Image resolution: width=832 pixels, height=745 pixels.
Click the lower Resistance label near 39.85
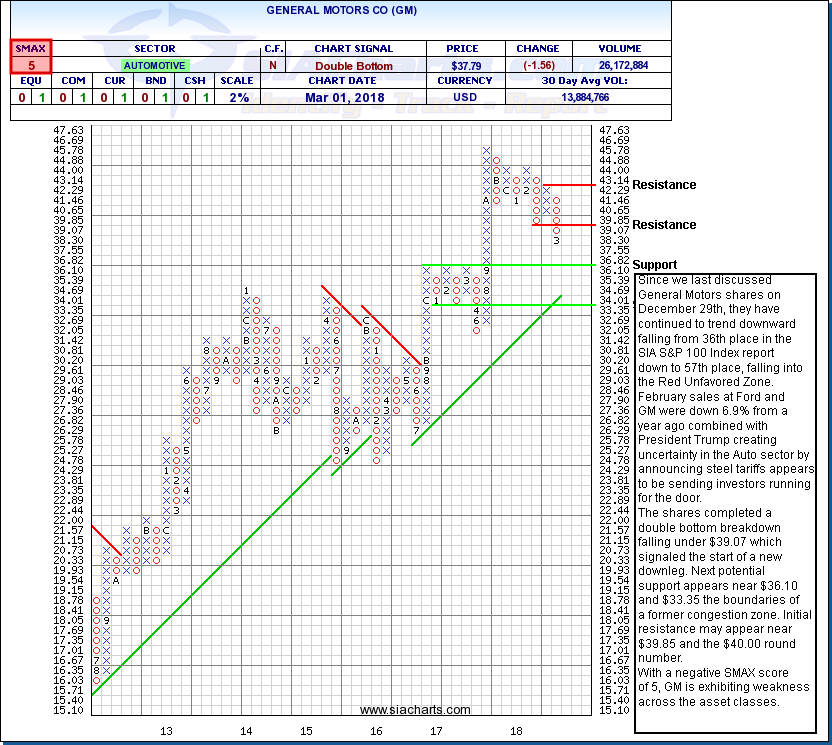pos(664,225)
